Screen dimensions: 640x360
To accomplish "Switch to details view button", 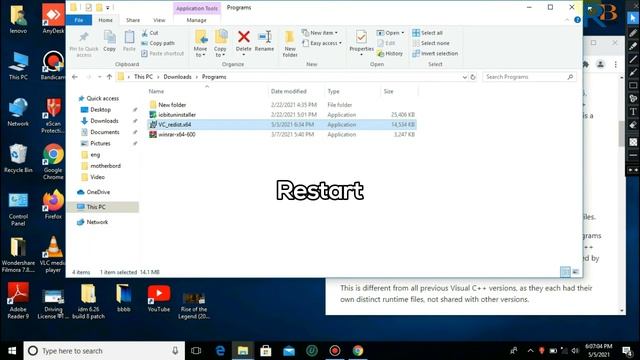I will coord(565,272).
